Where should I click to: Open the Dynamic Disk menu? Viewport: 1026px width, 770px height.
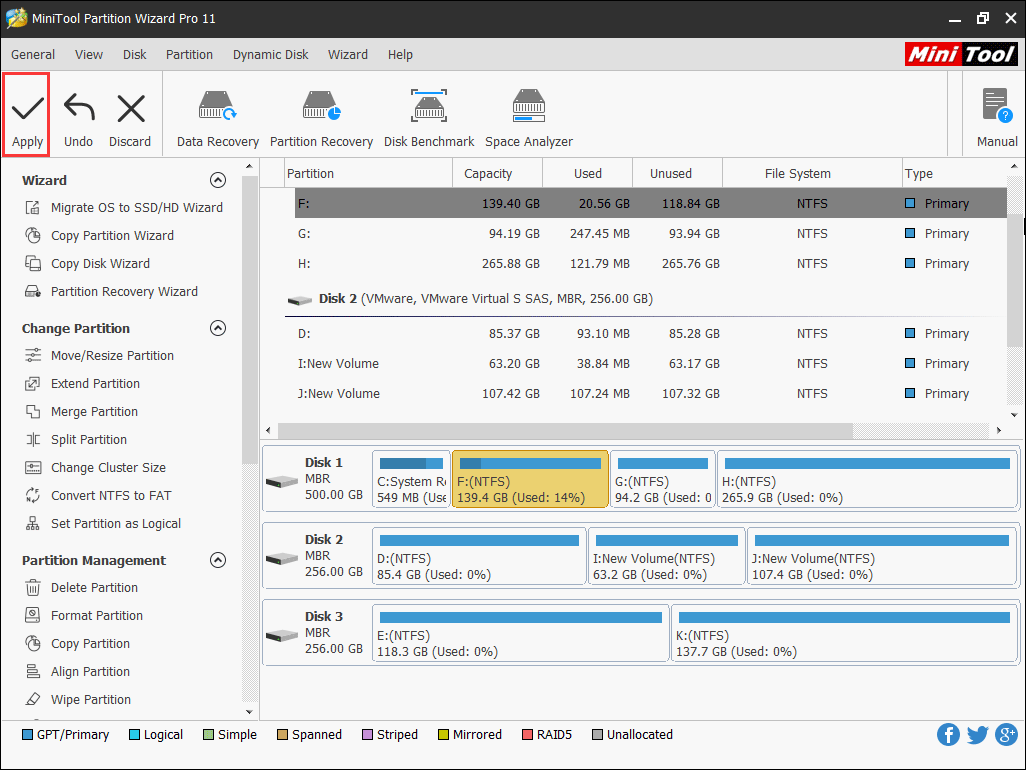(270, 55)
